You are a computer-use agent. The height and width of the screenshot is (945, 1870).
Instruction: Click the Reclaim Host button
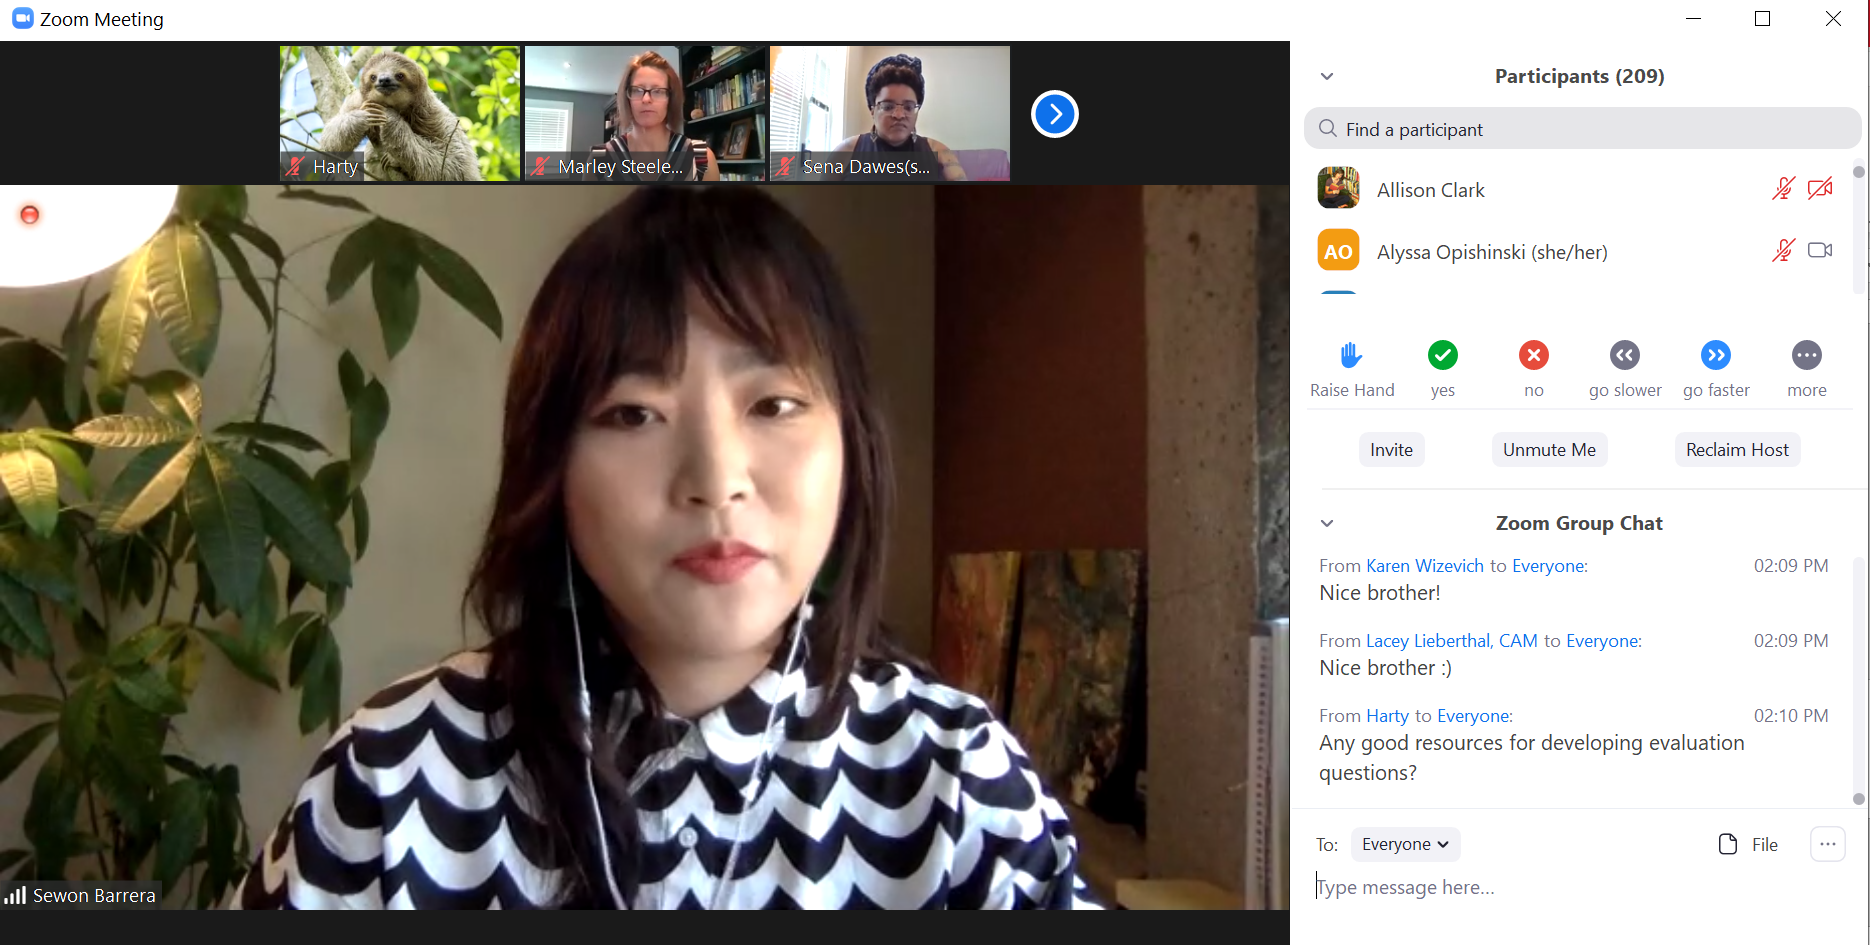click(x=1737, y=450)
